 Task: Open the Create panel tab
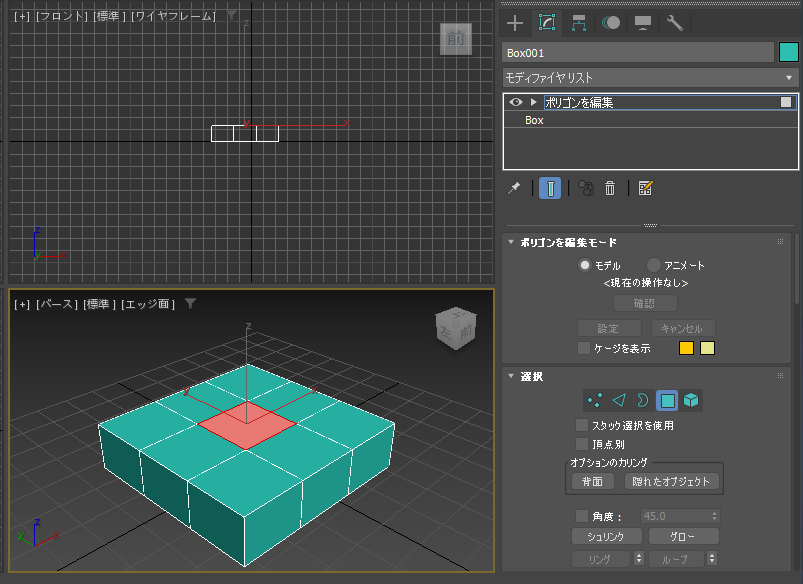[515, 23]
